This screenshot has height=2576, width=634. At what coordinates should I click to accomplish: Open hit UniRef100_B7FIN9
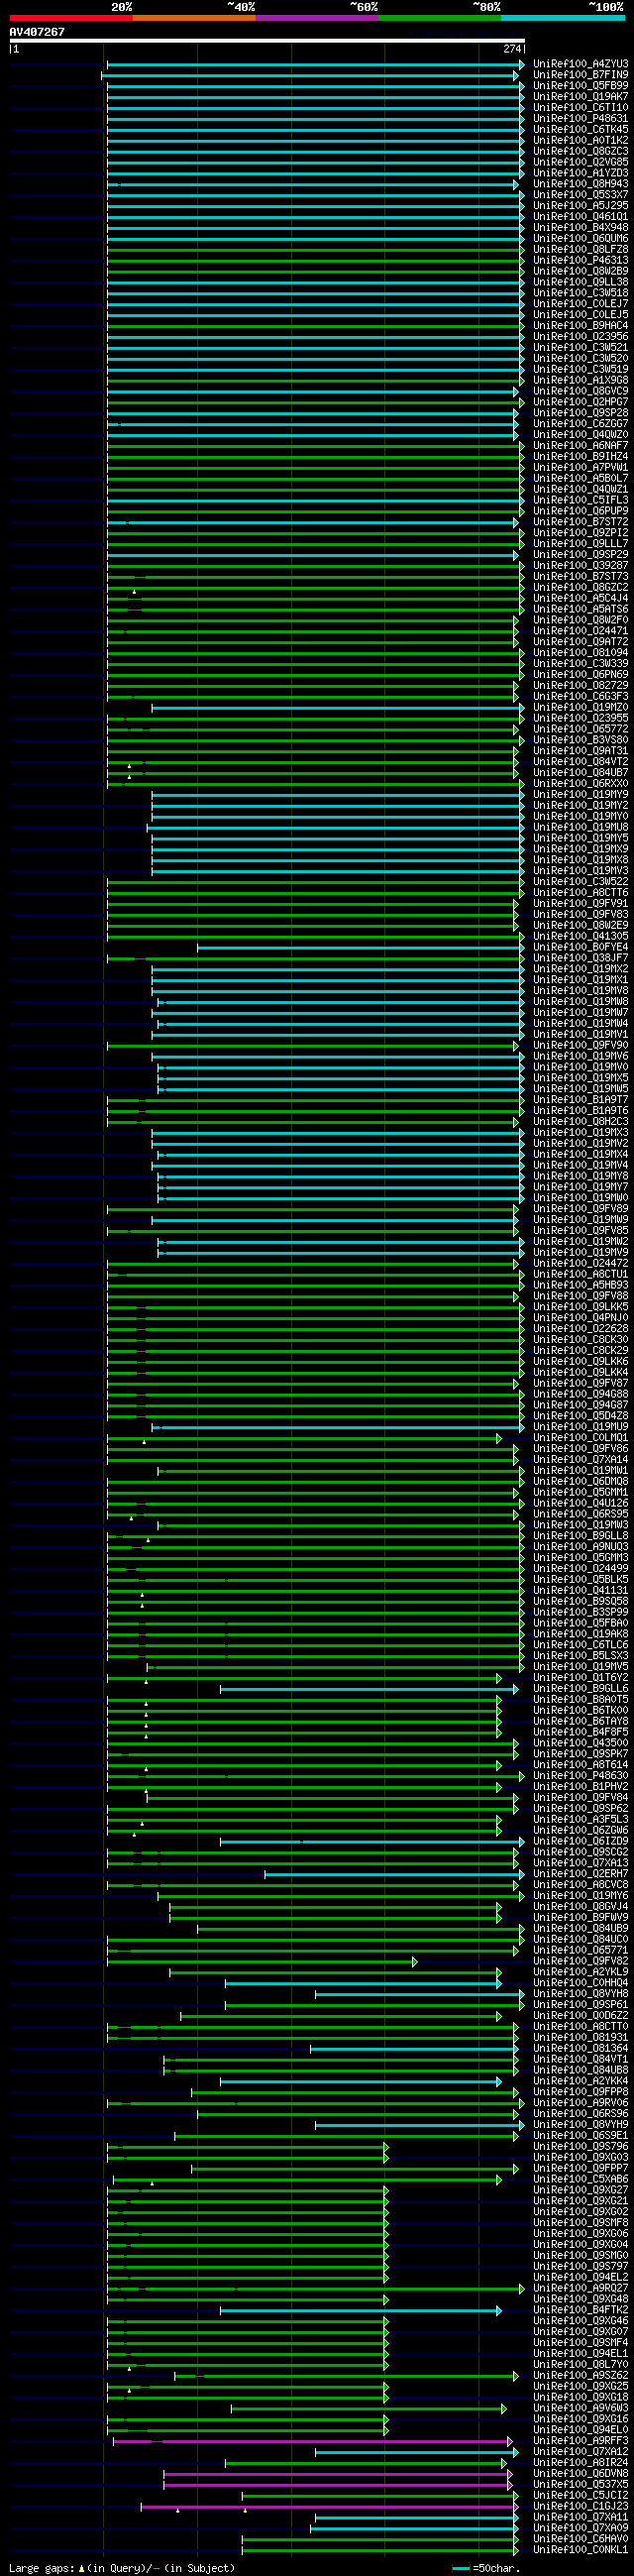[581, 75]
